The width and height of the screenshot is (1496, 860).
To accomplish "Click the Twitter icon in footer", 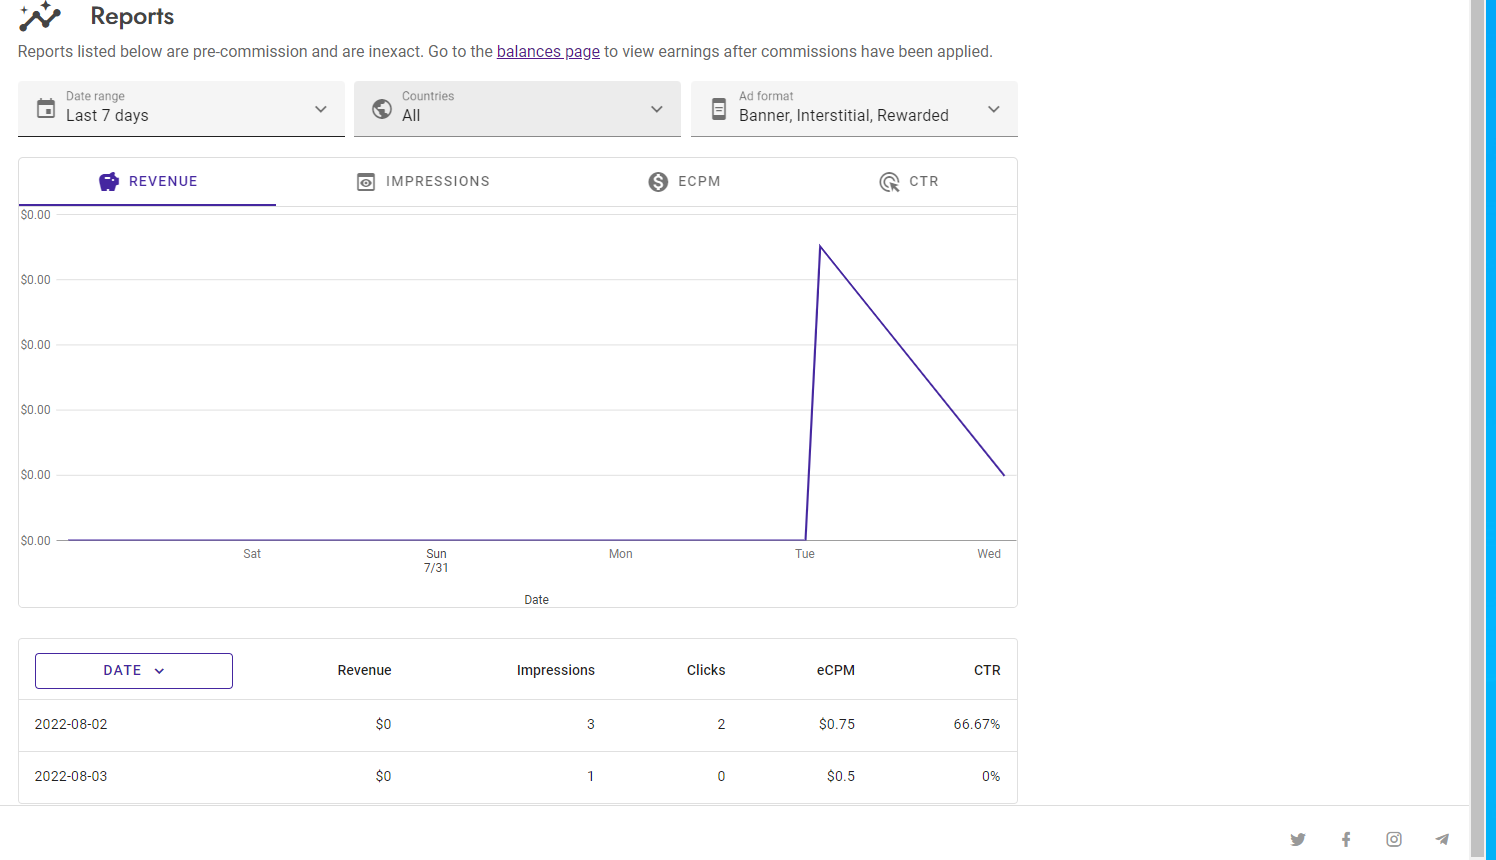I will (1298, 840).
